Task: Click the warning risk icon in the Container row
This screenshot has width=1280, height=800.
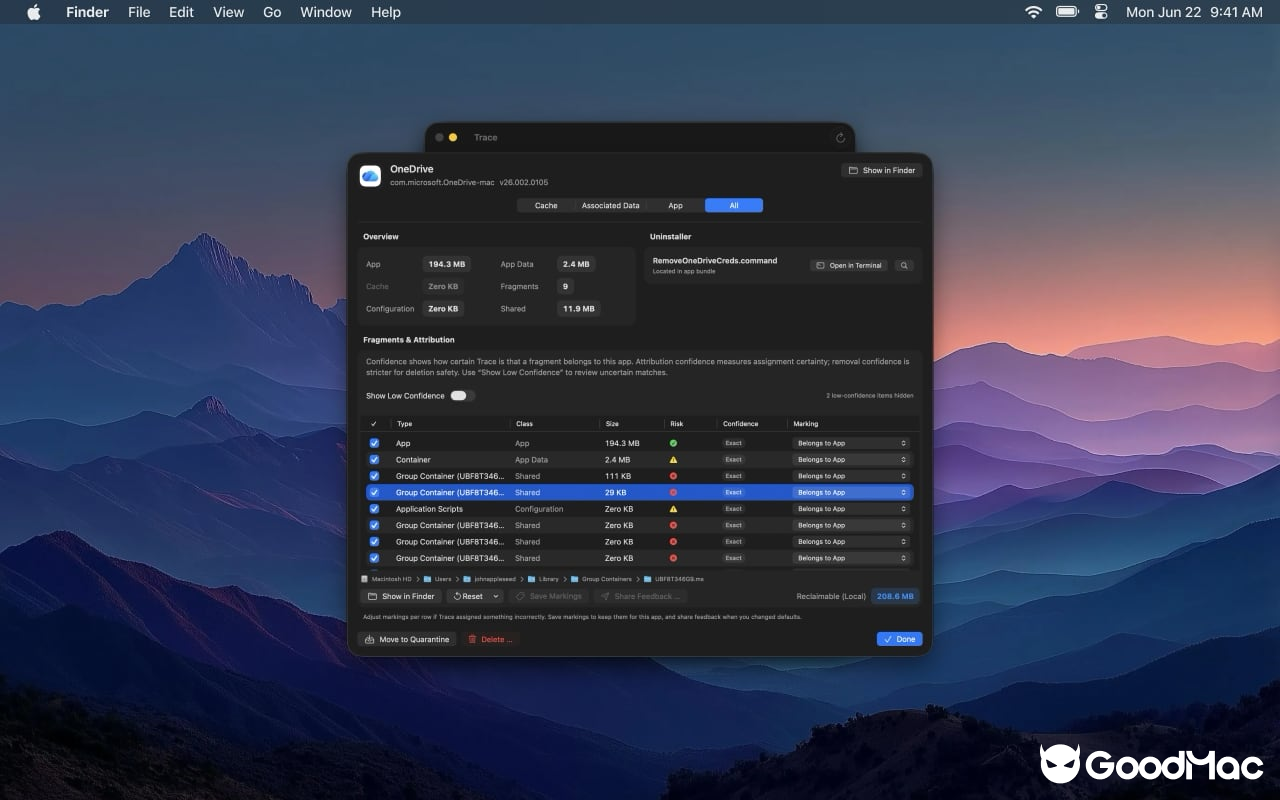Action: (673, 460)
